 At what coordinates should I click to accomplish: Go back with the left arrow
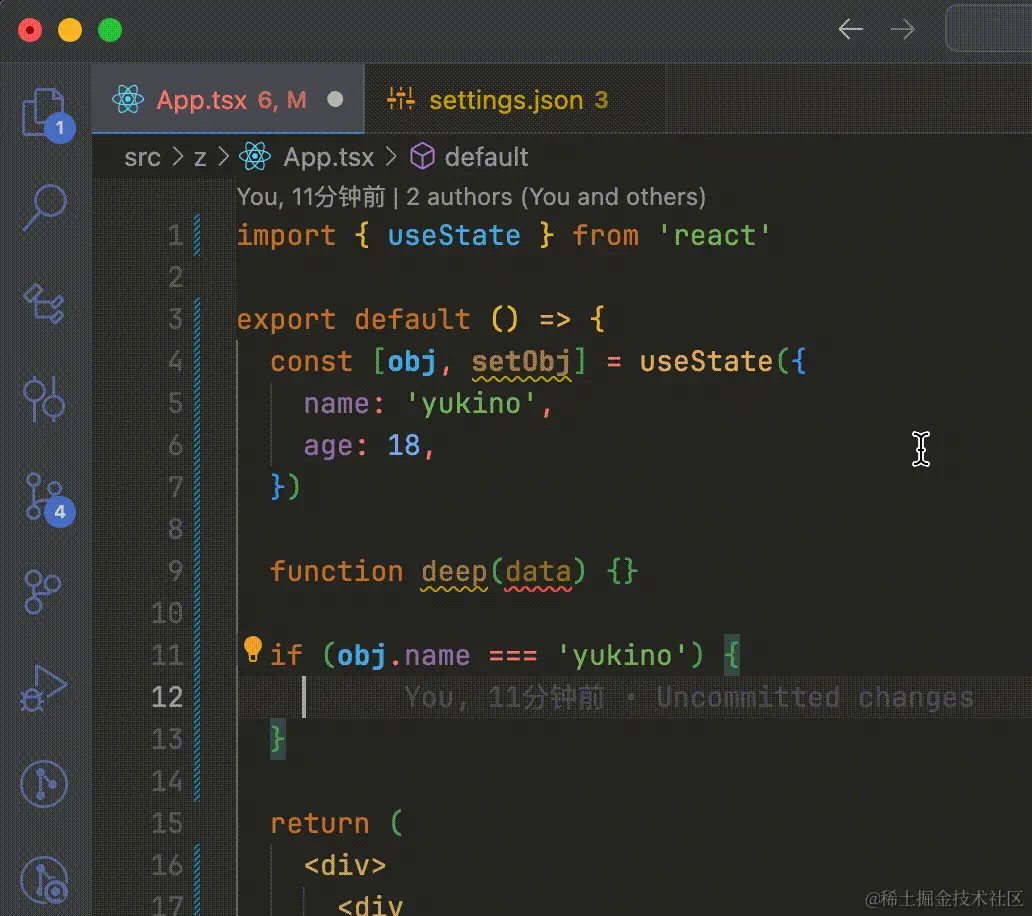(850, 29)
